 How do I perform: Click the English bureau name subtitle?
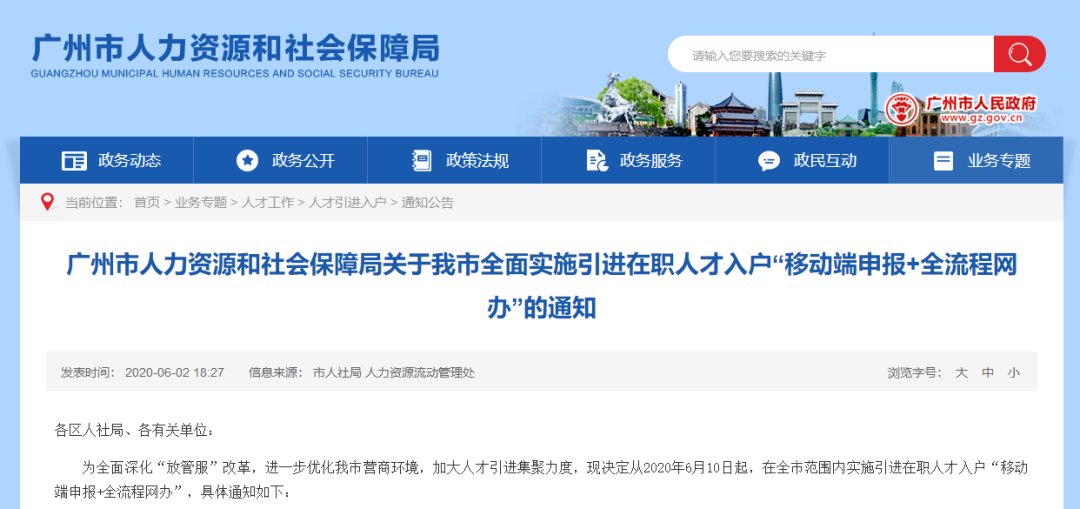point(235,73)
